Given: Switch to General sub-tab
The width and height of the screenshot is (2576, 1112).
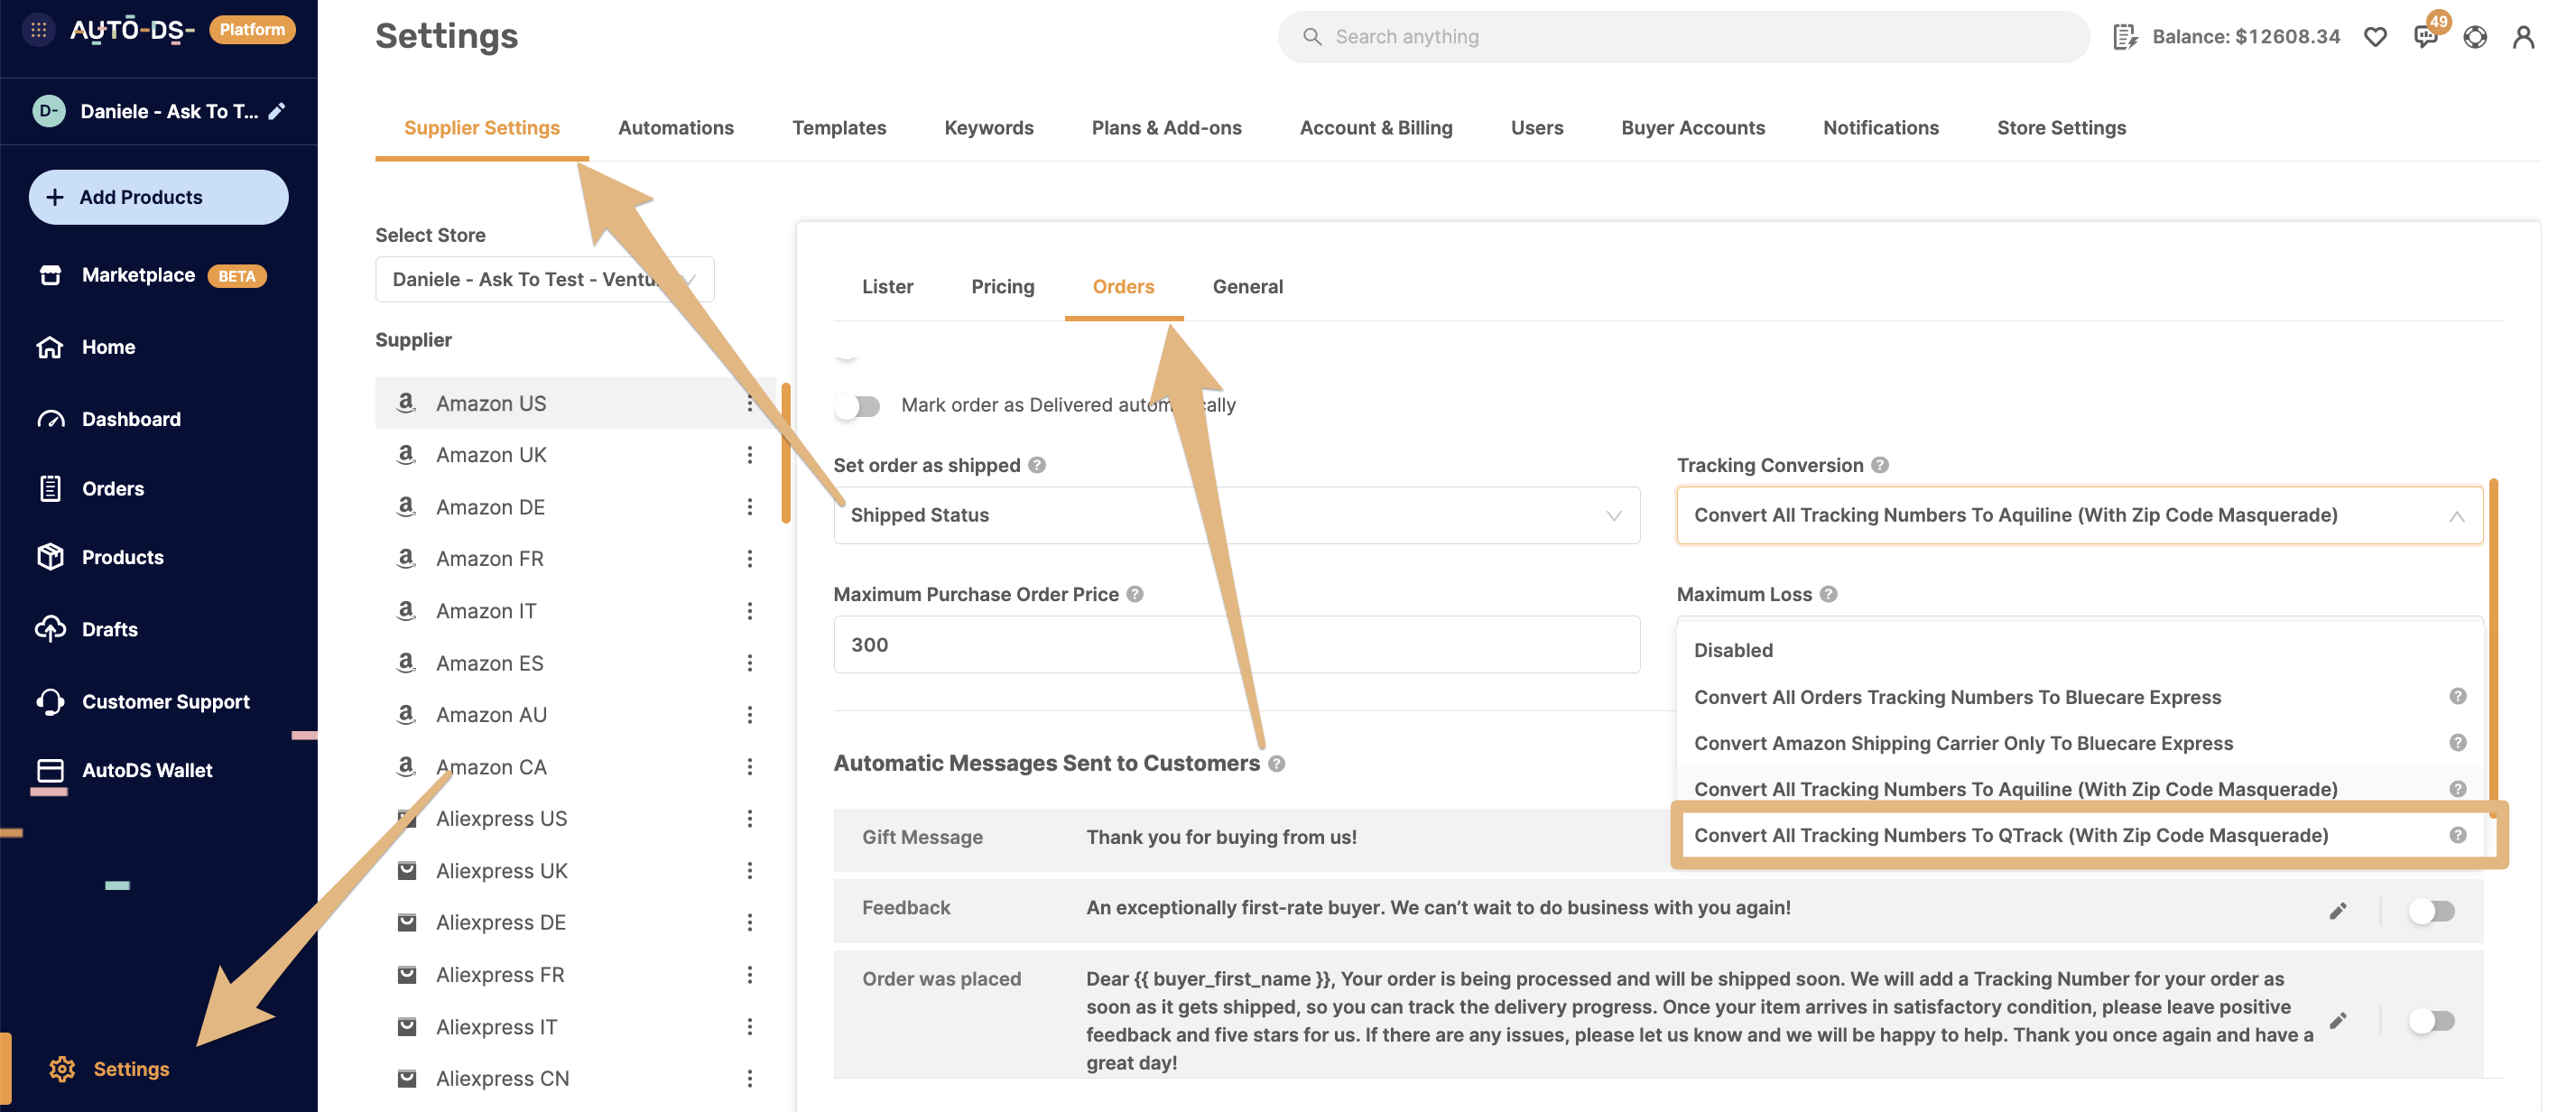Looking at the screenshot, I should [1247, 287].
